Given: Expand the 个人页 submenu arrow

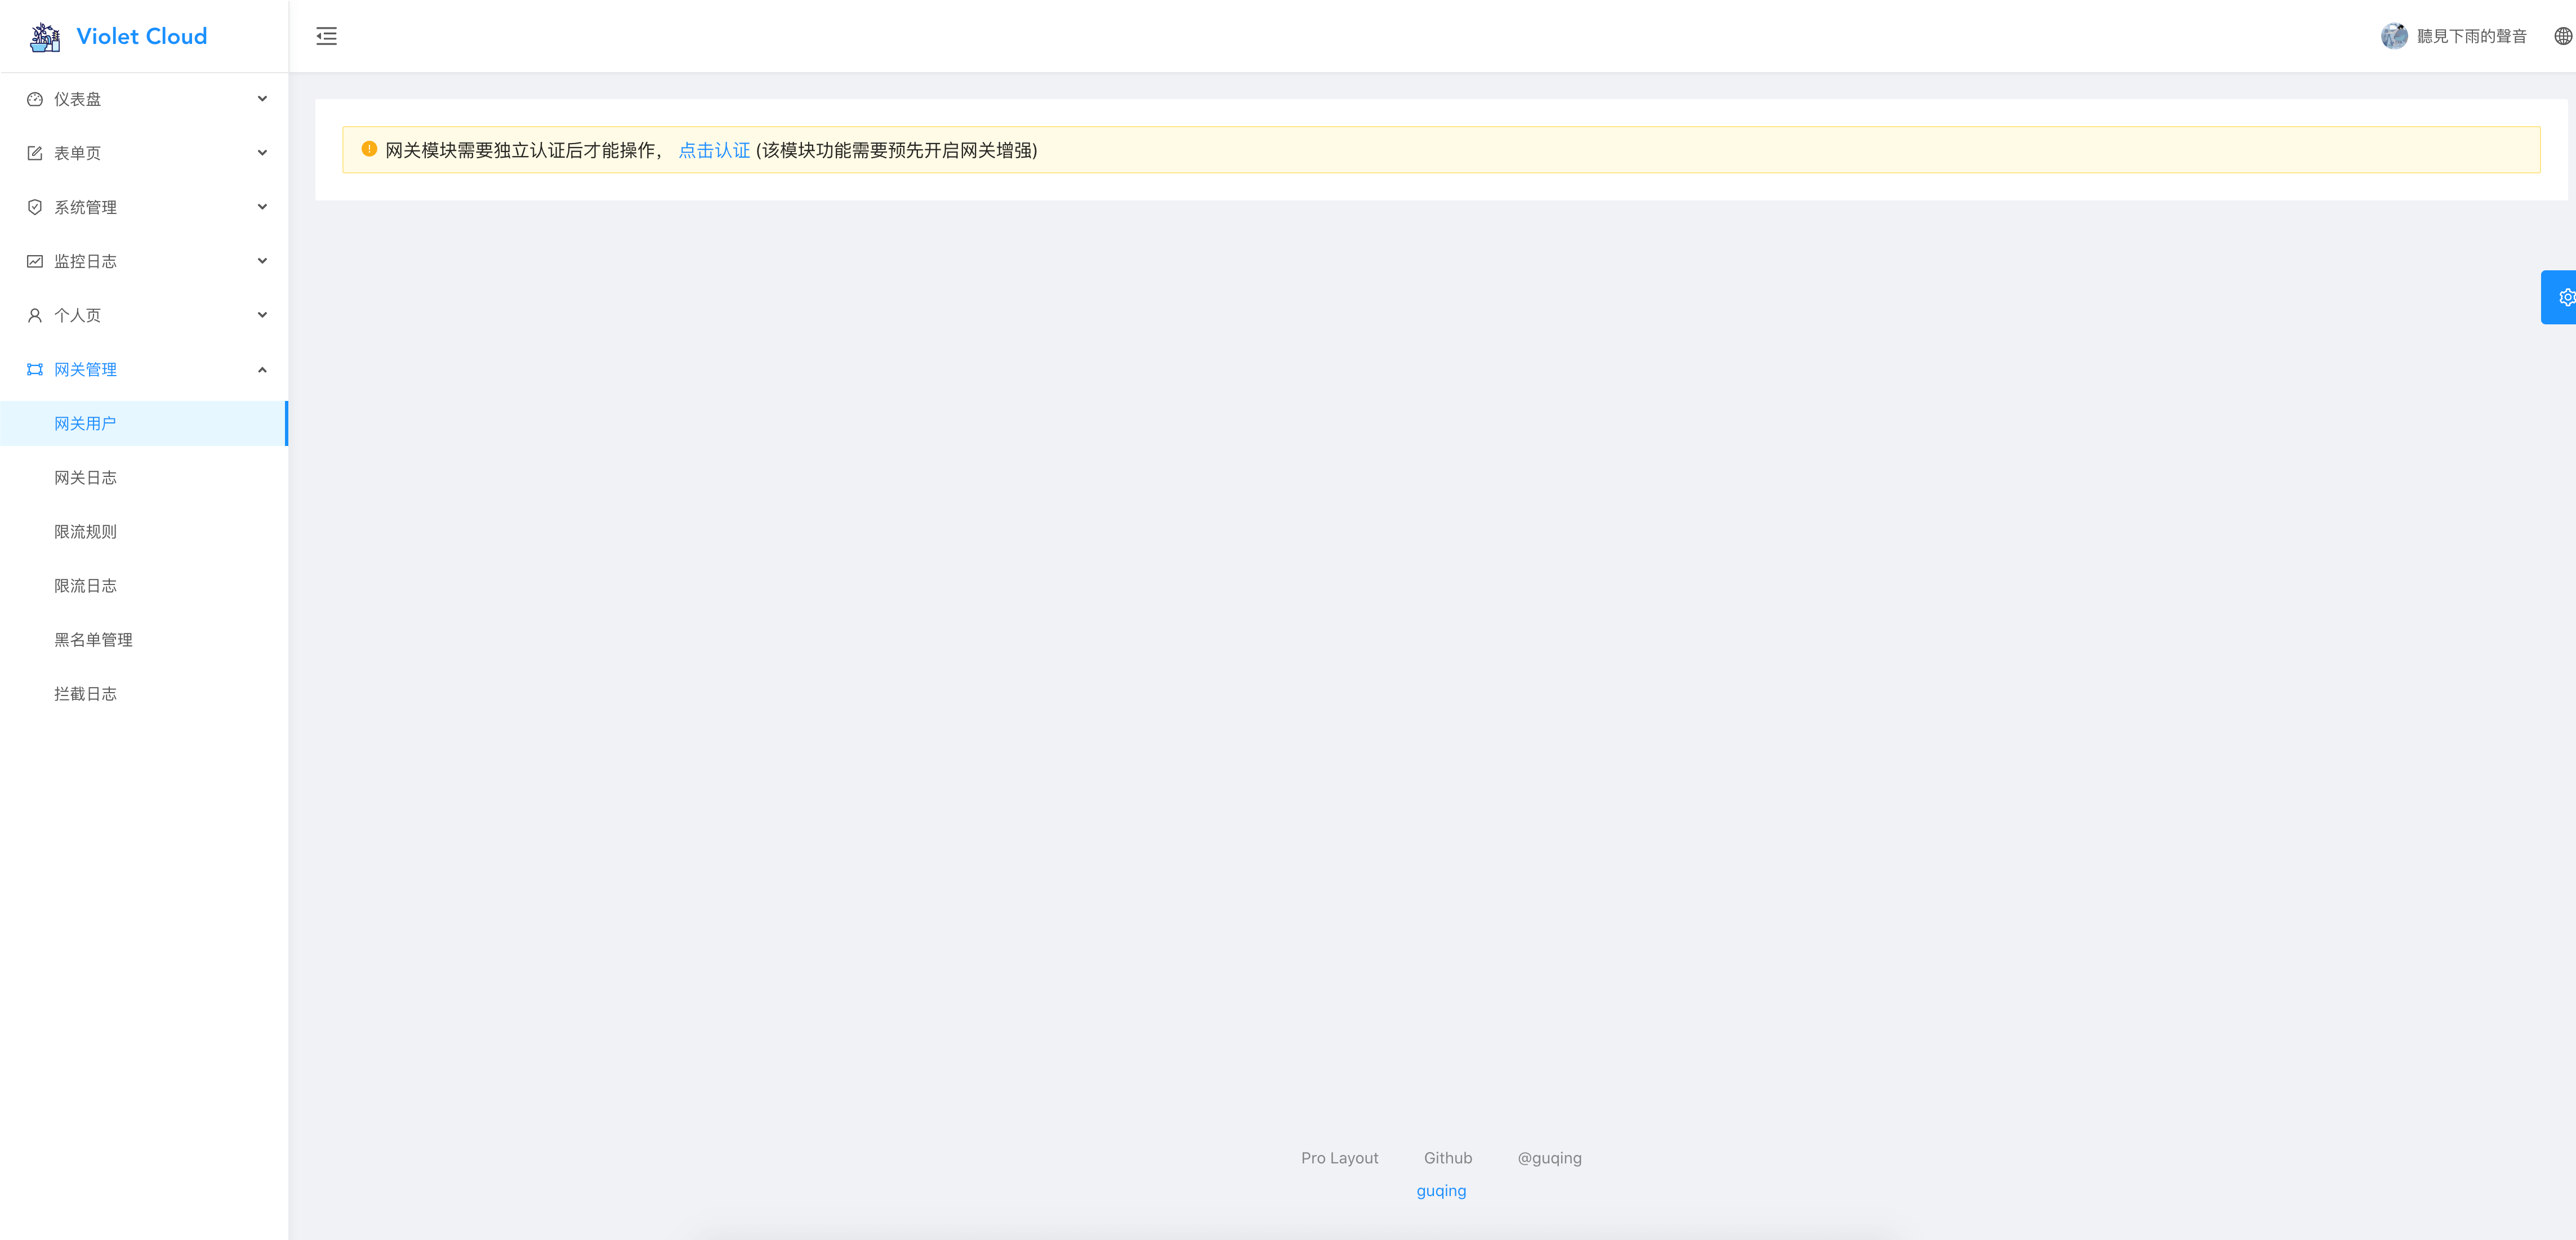Looking at the screenshot, I should [x=262, y=315].
